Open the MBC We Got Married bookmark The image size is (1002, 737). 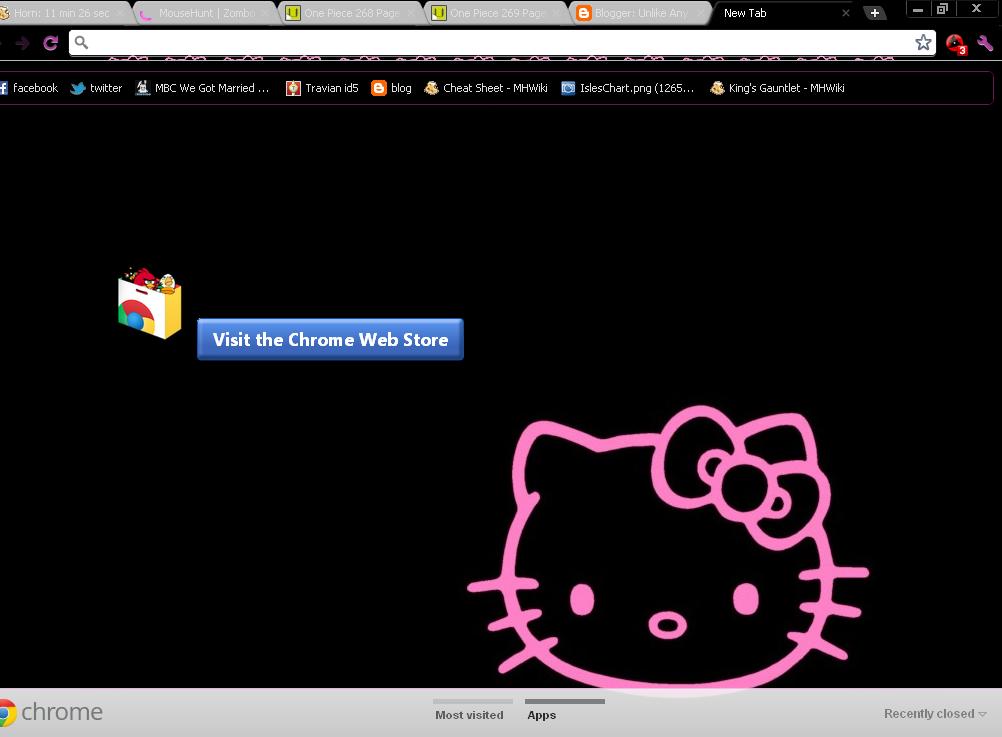click(203, 88)
